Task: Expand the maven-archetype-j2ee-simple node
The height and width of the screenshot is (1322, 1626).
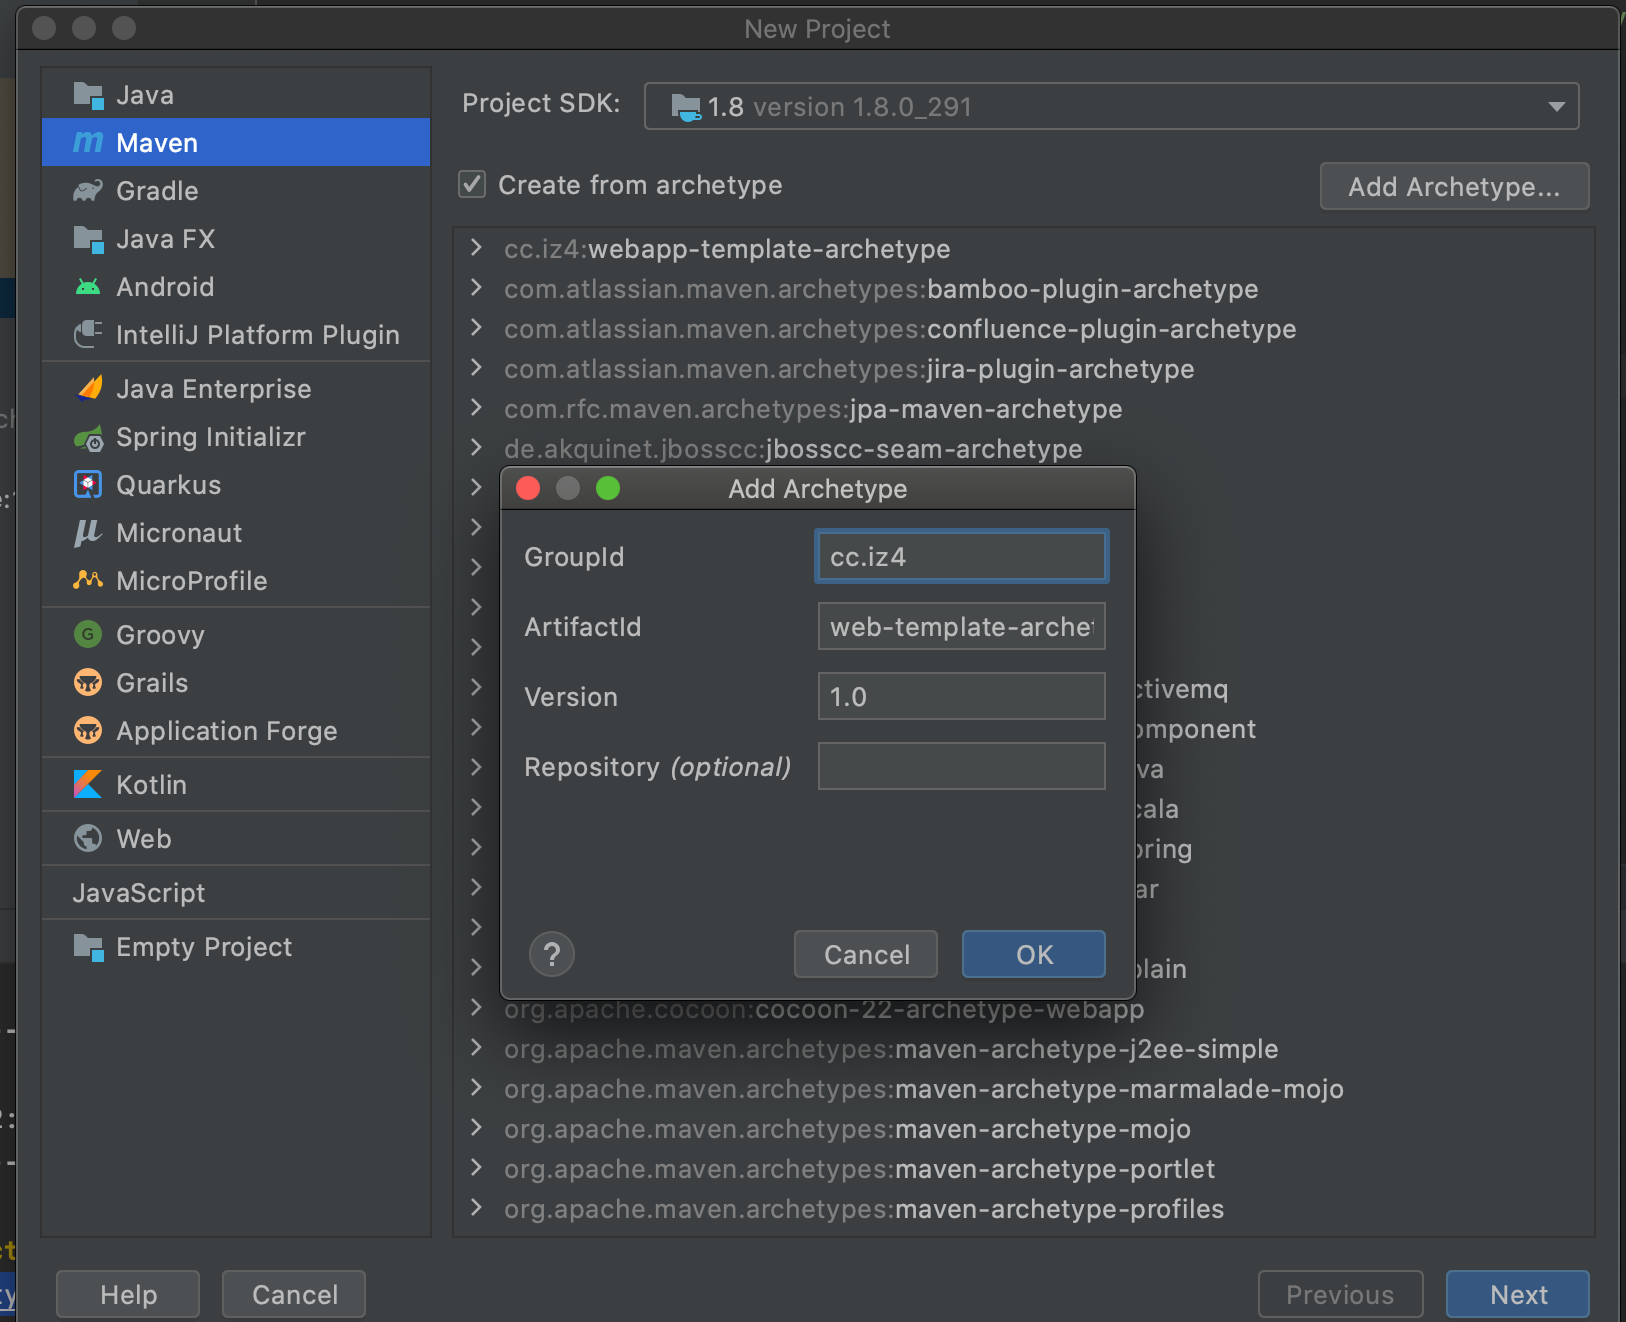Action: click(477, 1048)
